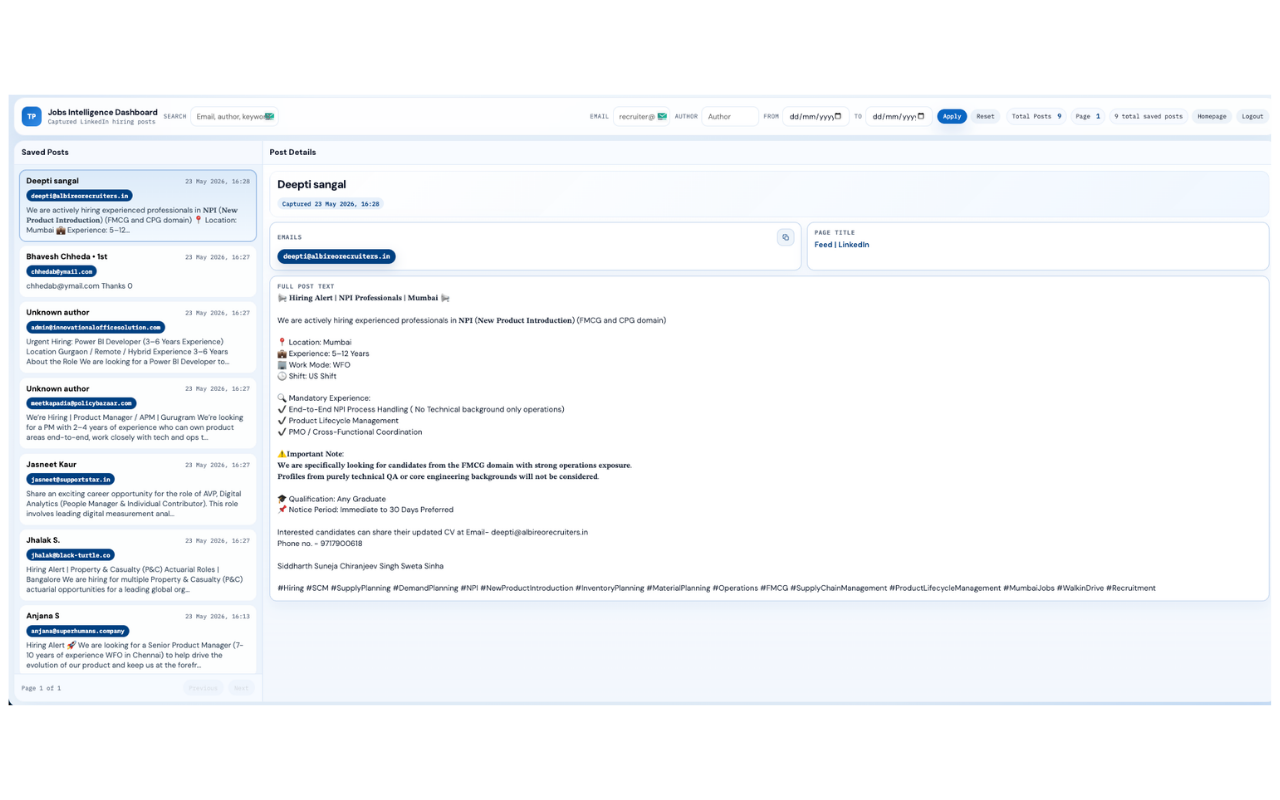Click the green icon inside the Search field

[269, 116]
